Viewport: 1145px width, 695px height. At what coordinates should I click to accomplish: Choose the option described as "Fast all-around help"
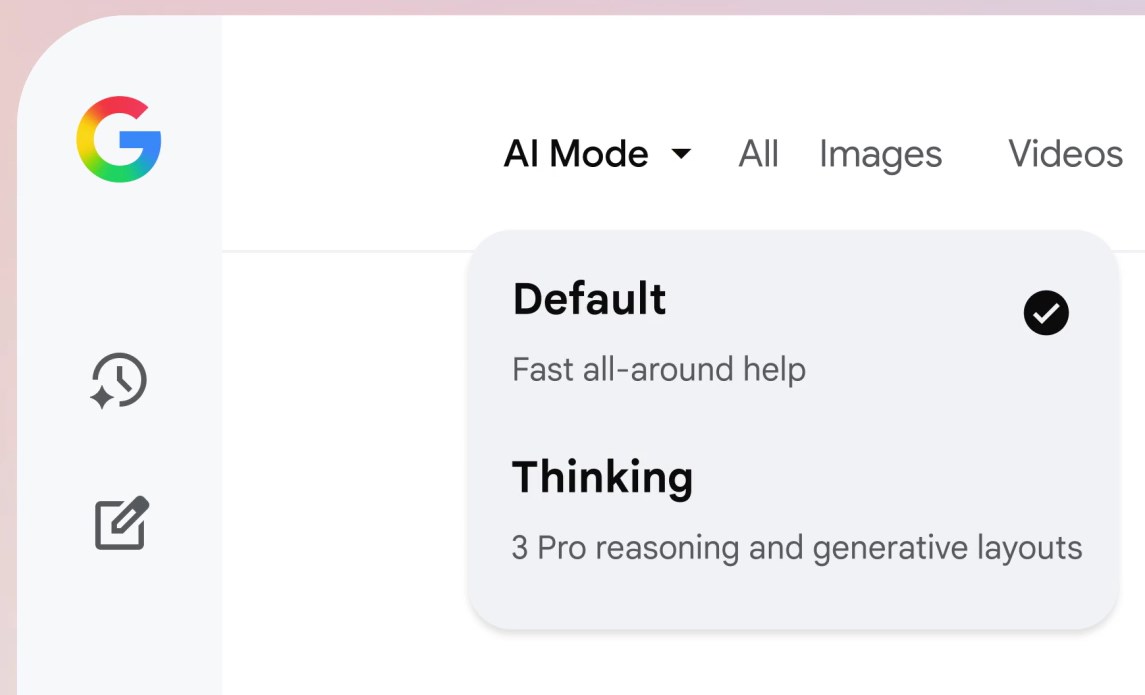pos(659,370)
